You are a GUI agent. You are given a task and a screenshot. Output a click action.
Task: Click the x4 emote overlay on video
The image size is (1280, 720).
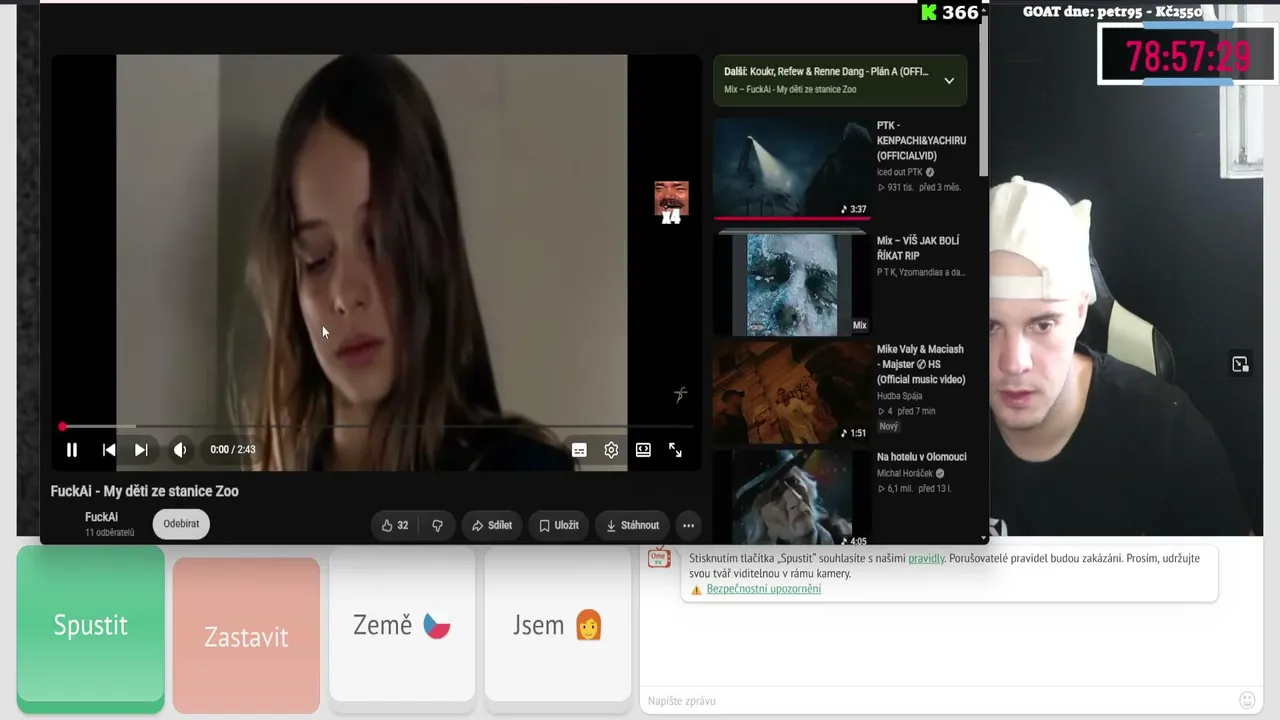671,203
